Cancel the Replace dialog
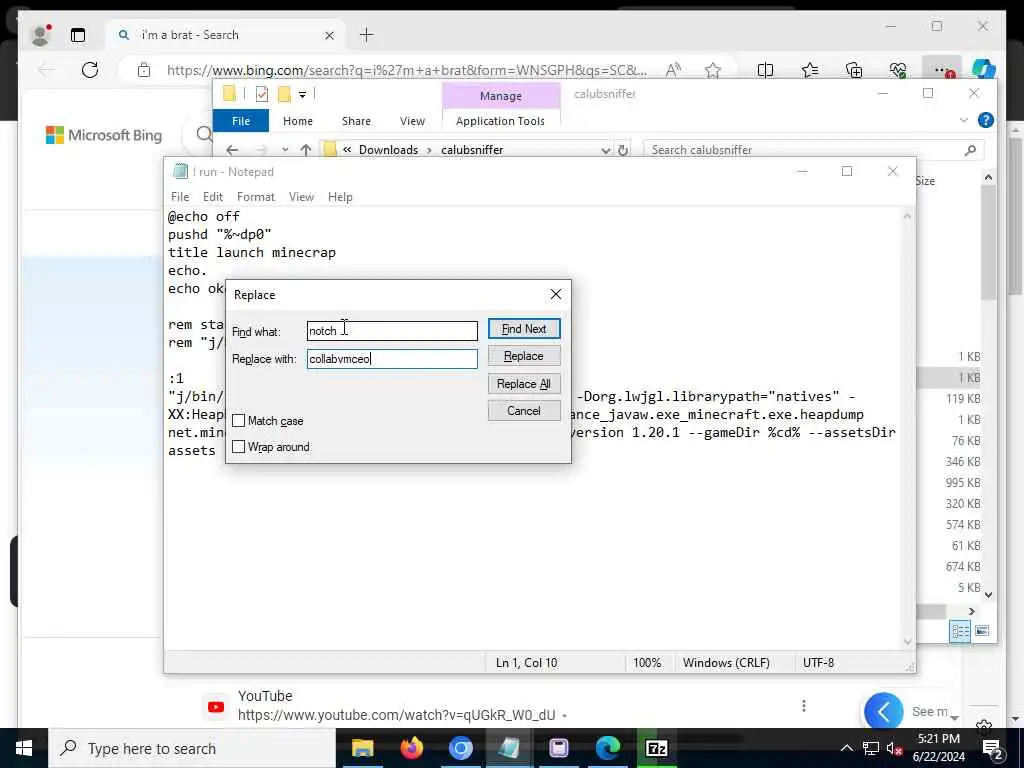The width and height of the screenshot is (1024, 768). pyautogui.click(x=524, y=411)
